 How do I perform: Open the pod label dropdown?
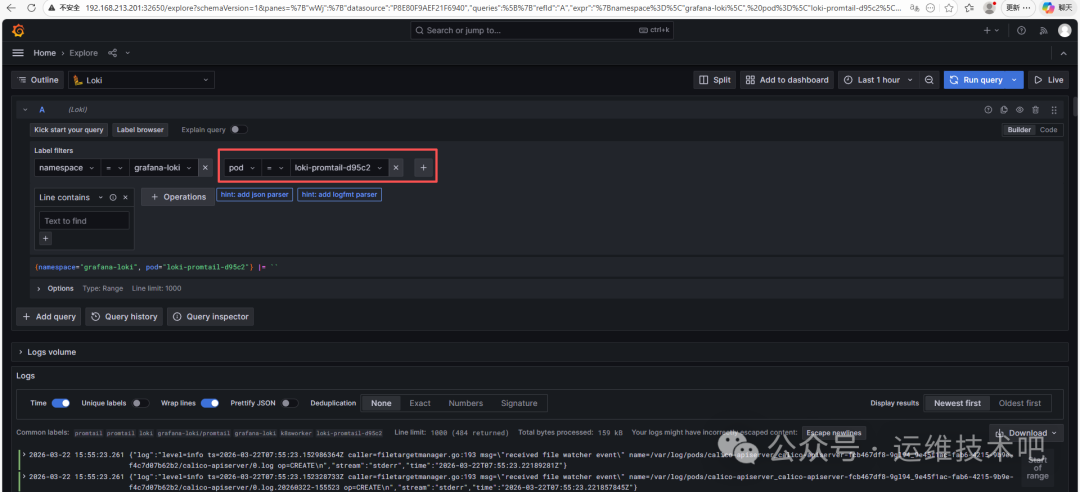pyautogui.click(x=242, y=167)
